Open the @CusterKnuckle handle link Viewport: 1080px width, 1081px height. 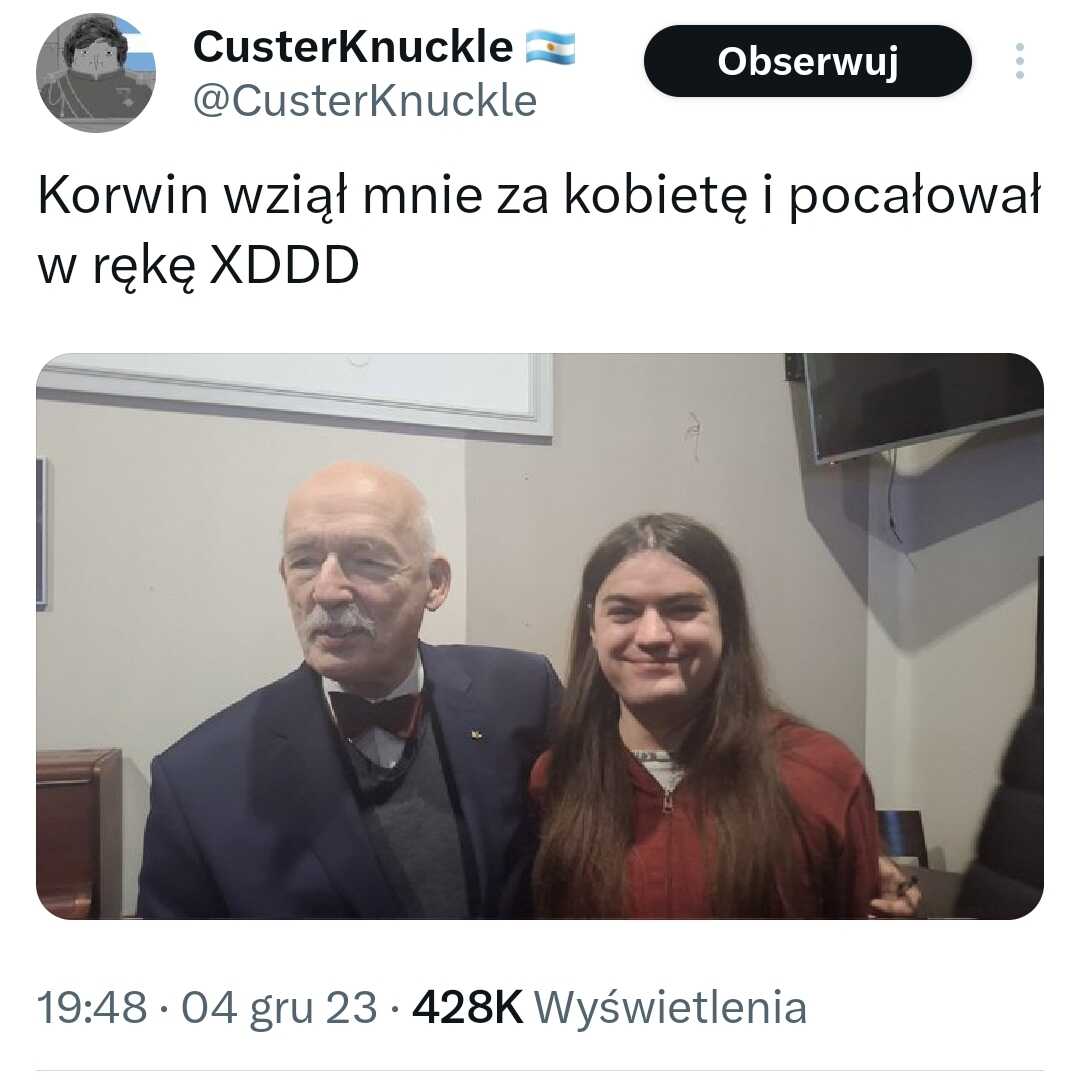pyautogui.click(x=365, y=101)
